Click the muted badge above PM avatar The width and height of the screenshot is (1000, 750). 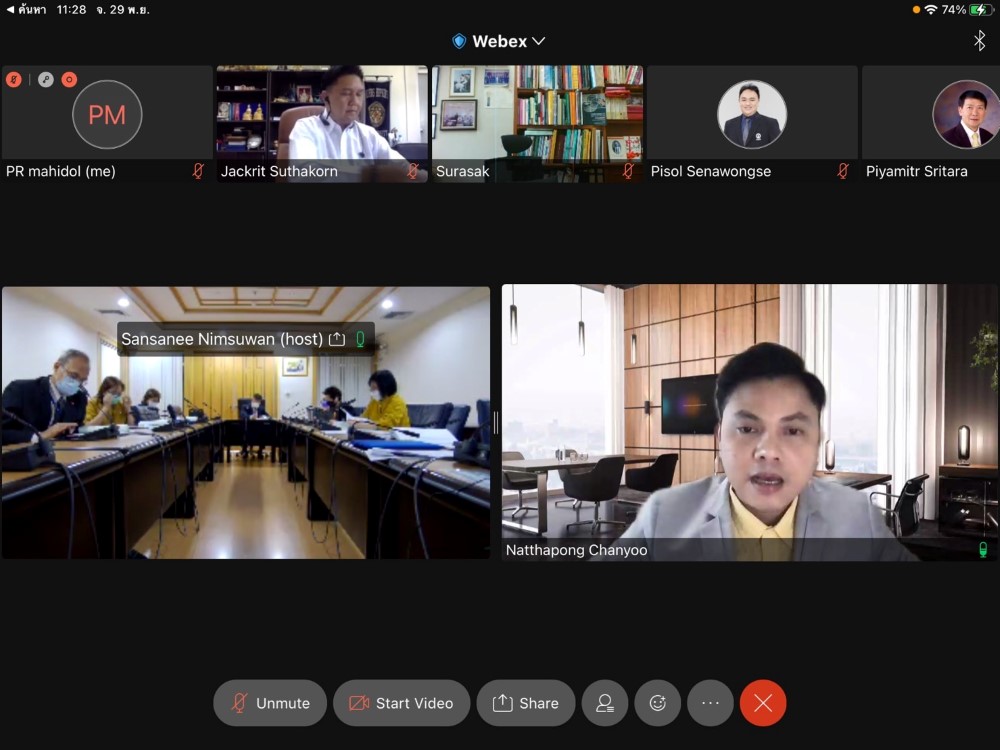(14, 79)
